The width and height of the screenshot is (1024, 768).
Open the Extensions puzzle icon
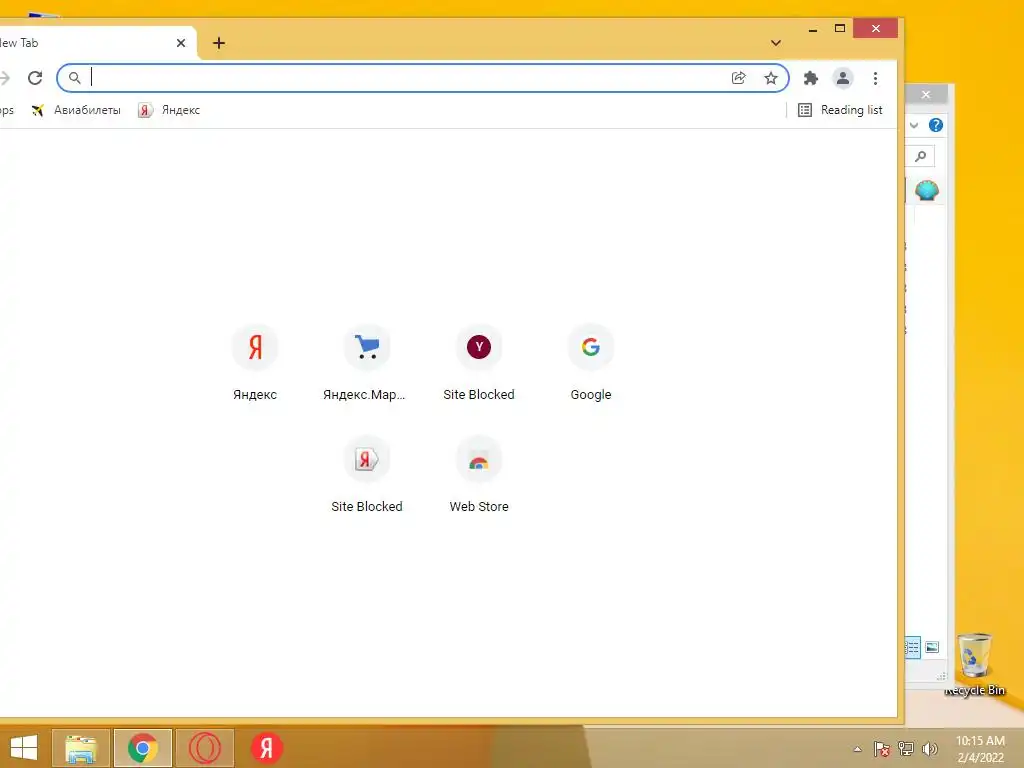[x=810, y=78]
